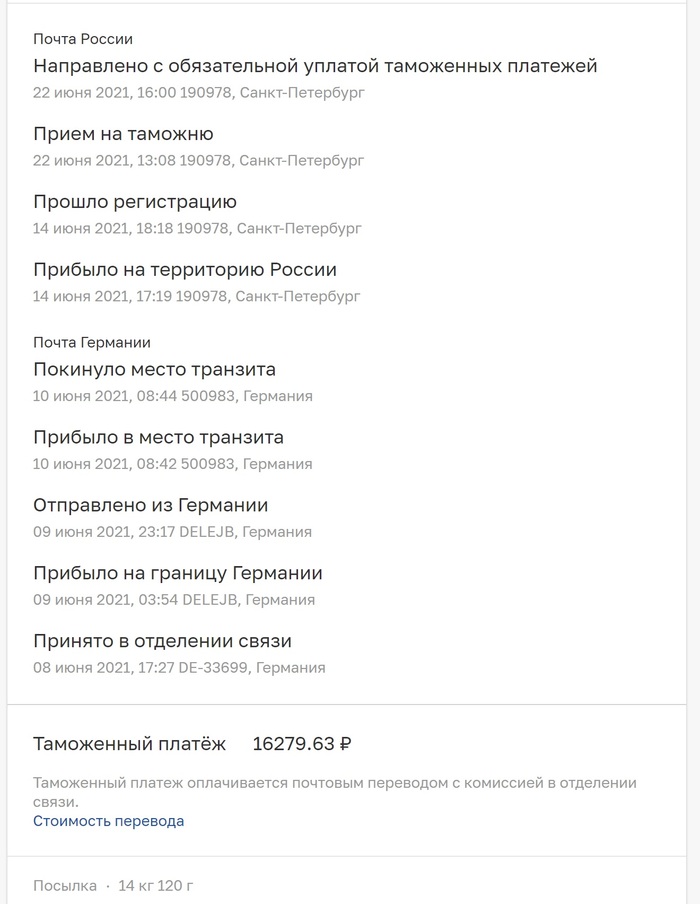Viewport: 700px width, 904px height.
Task: Click the 08 июня 2021, 17:27 DE-33699 timestamp
Action: coord(179,668)
